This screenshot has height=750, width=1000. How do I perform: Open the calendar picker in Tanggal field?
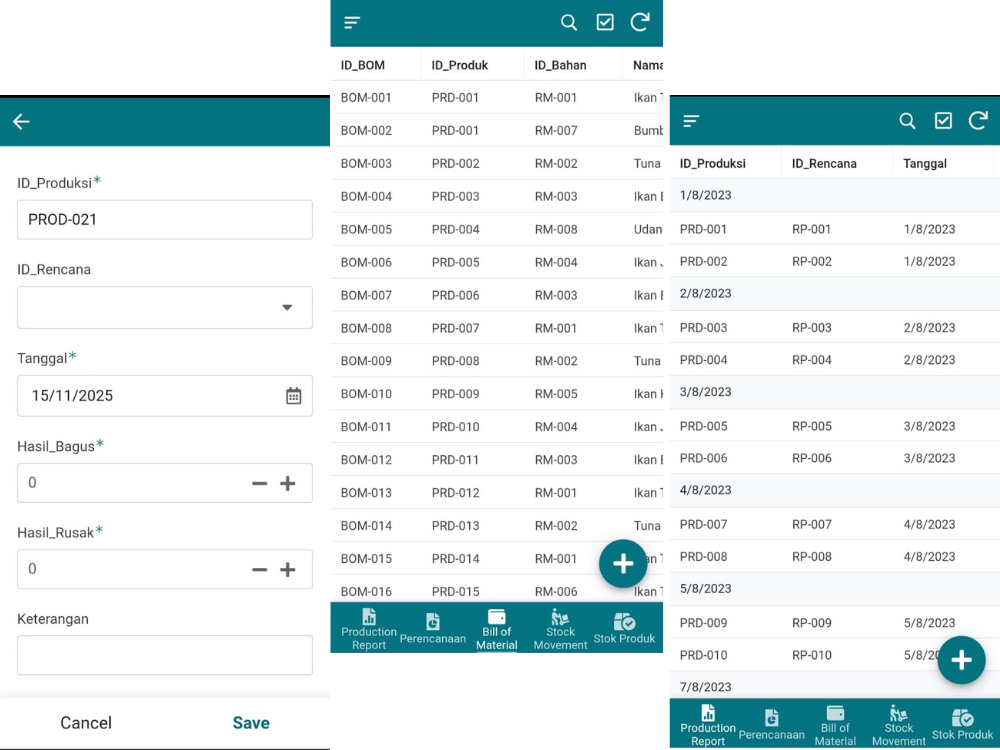(x=293, y=395)
